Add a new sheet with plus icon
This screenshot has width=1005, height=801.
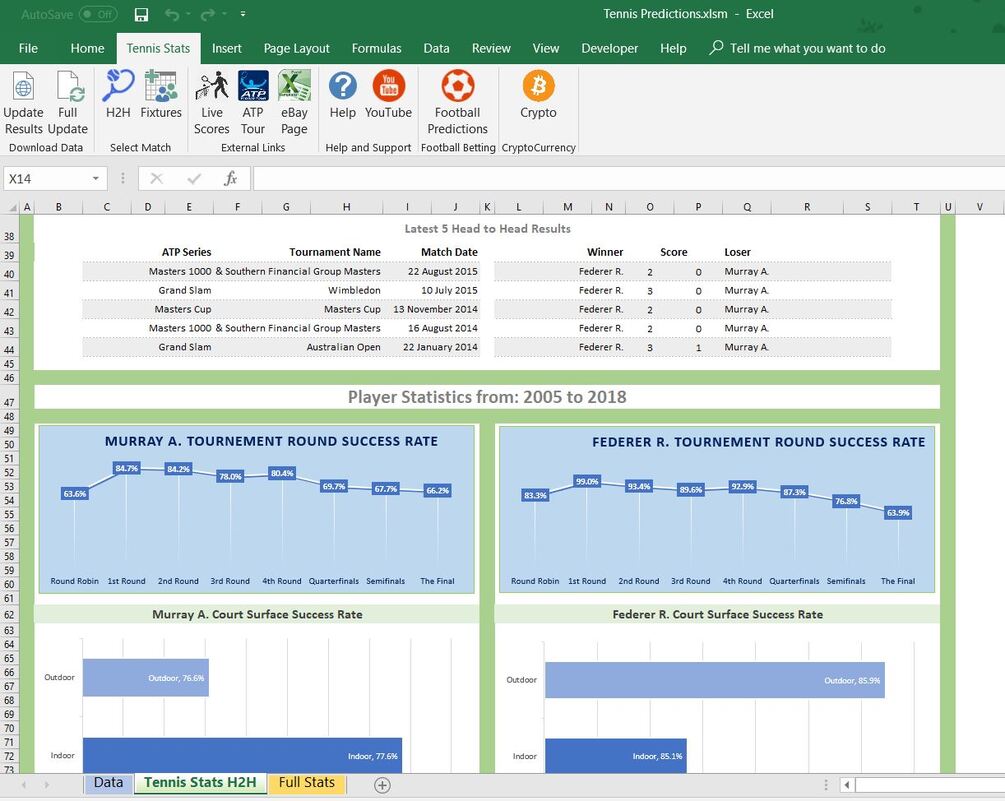tap(382, 784)
